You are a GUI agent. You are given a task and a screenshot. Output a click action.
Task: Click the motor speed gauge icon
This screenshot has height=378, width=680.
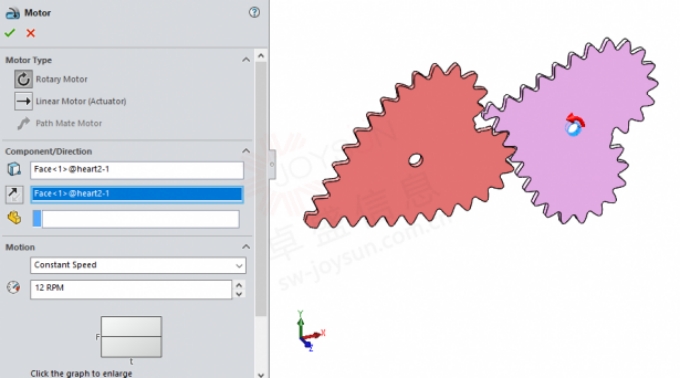pos(13,287)
